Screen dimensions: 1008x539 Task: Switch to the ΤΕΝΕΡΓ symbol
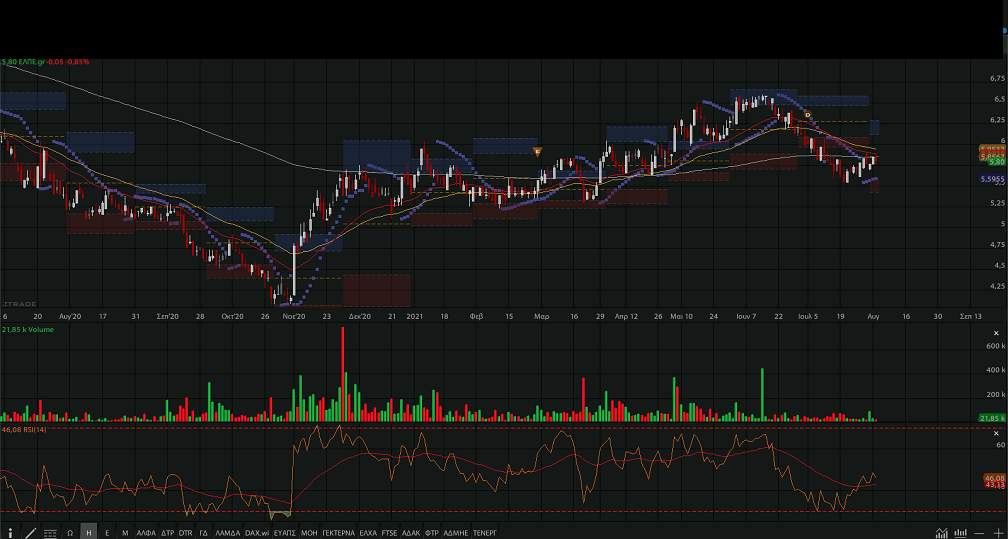coord(485,533)
